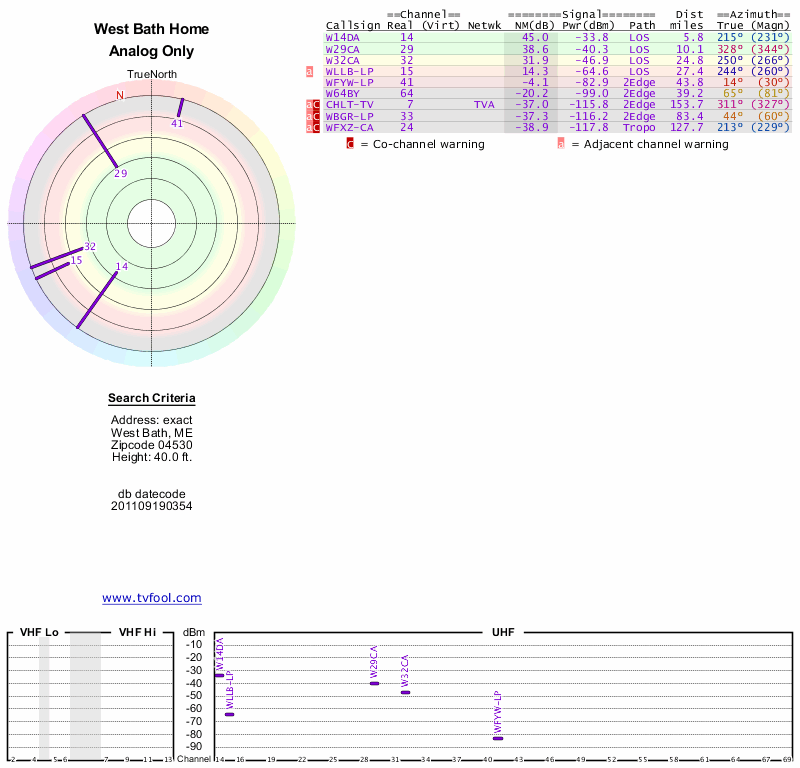Select the W14DA callsign in the table
The image size is (800, 768).
tap(342, 37)
